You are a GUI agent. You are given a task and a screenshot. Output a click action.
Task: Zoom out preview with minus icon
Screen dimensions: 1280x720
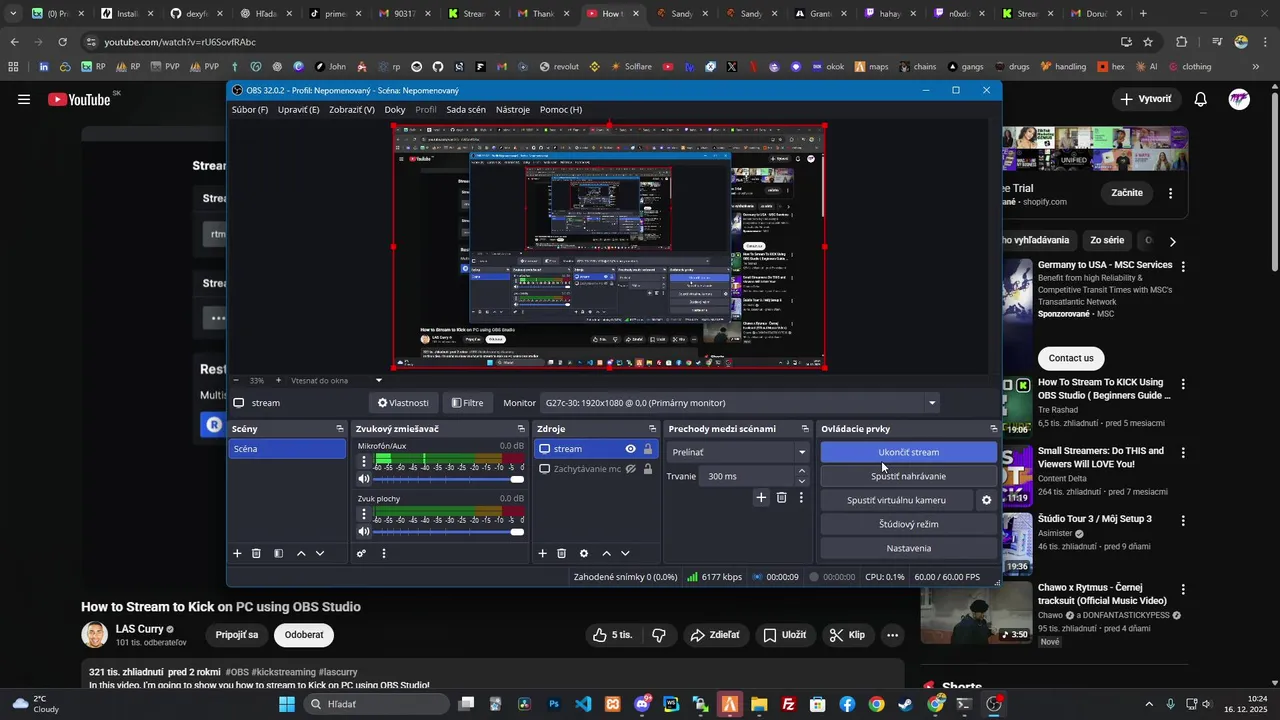[236, 380]
